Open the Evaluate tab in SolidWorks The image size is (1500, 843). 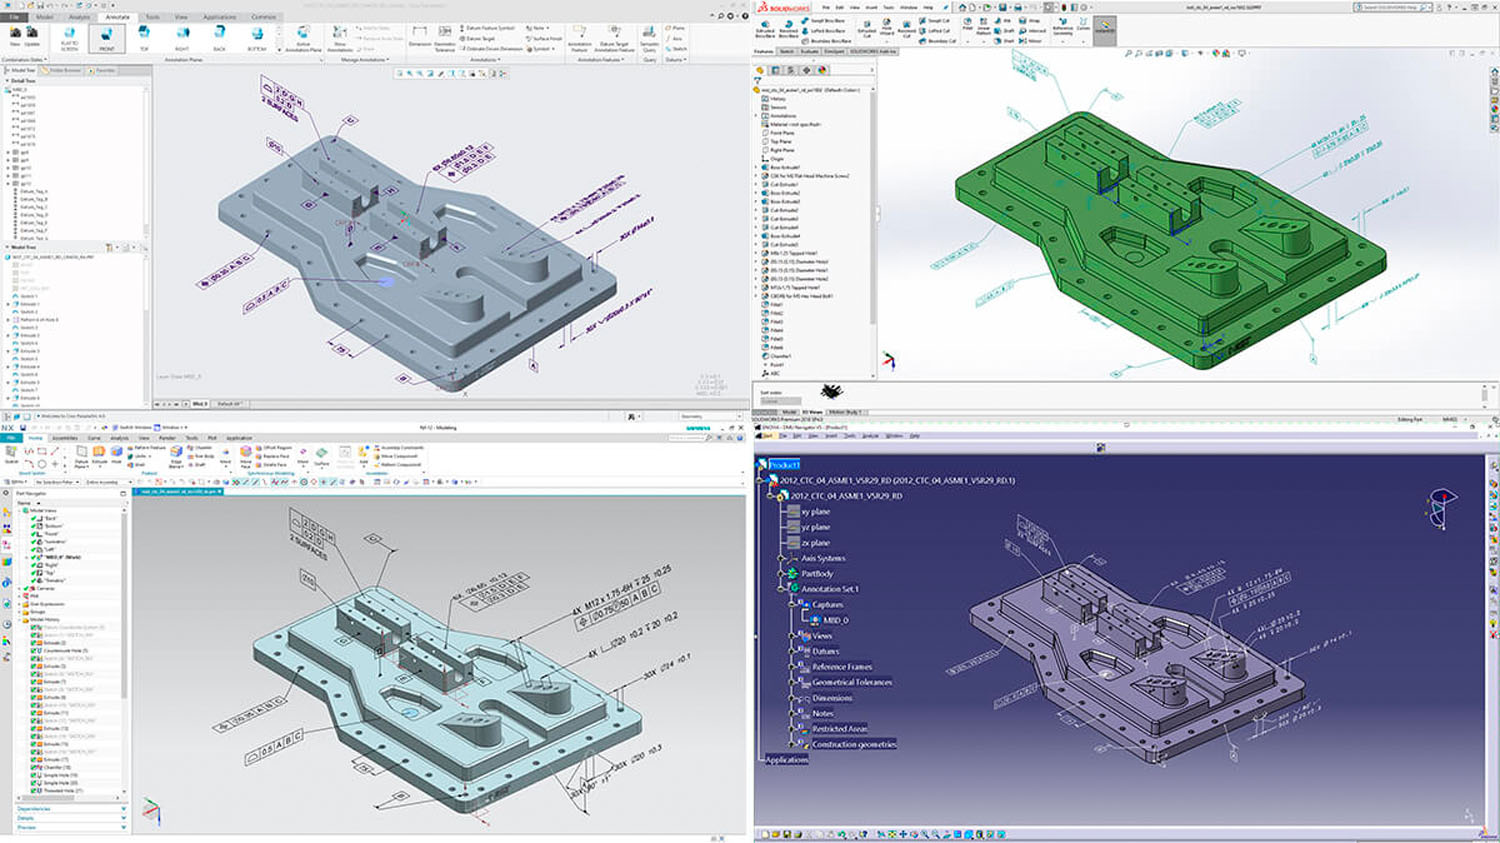click(x=809, y=51)
